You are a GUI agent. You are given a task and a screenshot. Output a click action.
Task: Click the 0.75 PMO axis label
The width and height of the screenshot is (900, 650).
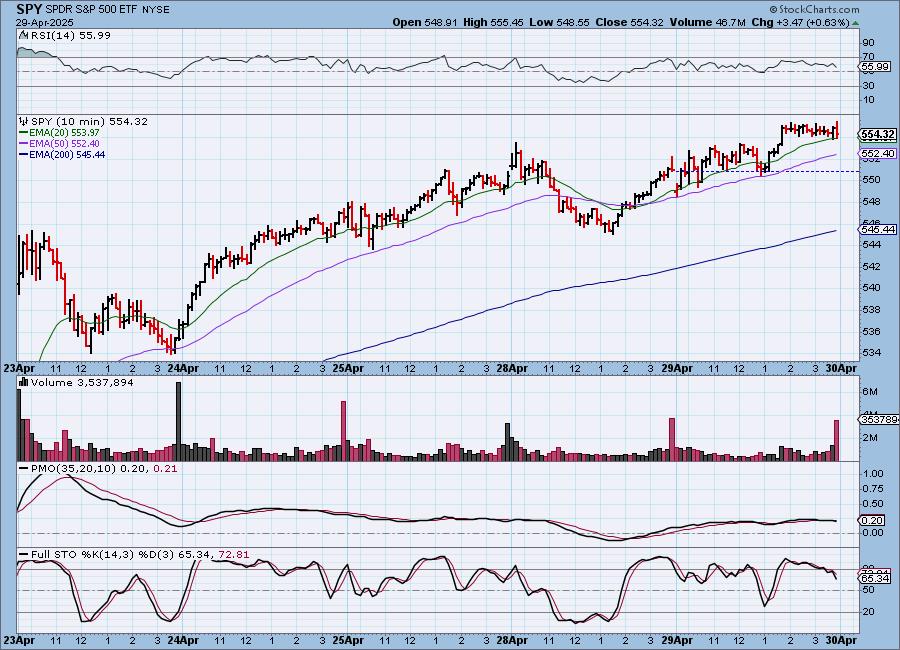tap(873, 489)
